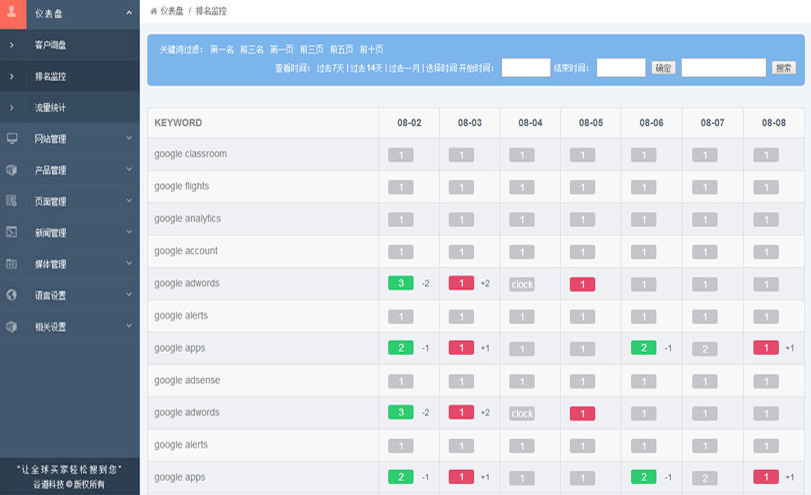Expand the 媒体管理 dropdown chevron
This screenshot has width=811, height=495.
pos(129,263)
